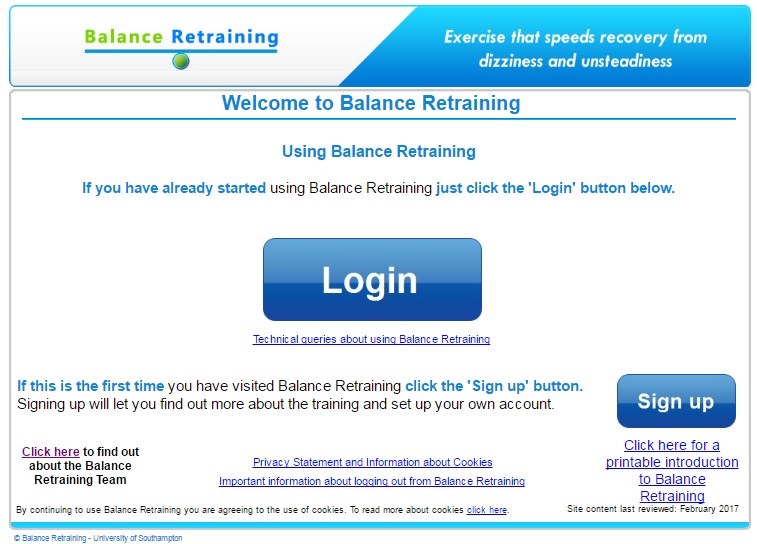Open the printable introduction to Balance Retraining link

coord(672,470)
